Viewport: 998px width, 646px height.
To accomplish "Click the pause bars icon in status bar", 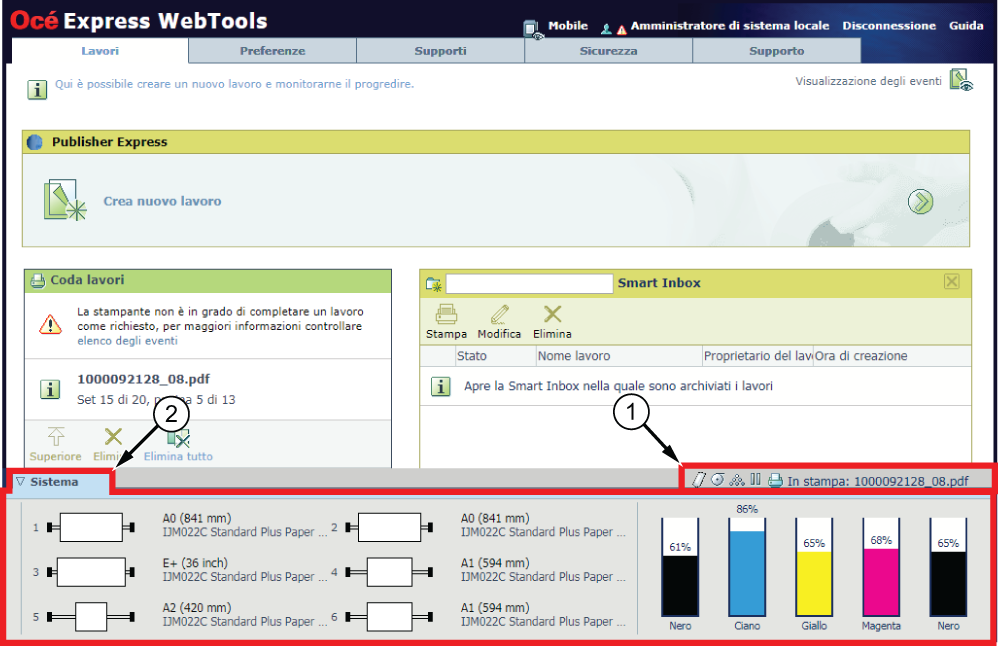I will coord(756,479).
